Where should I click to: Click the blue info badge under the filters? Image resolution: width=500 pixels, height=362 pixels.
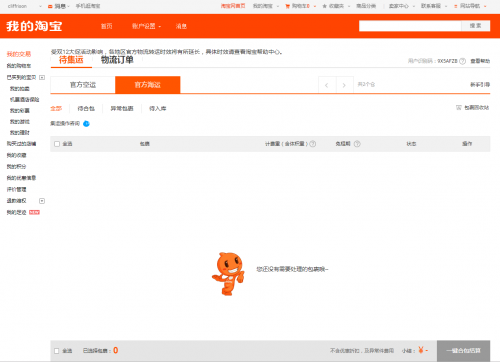point(86,124)
